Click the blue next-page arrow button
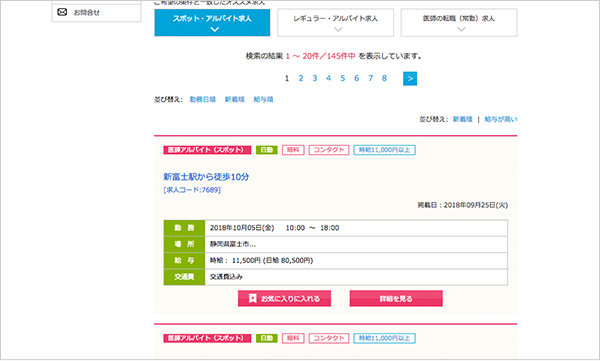 (x=410, y=78)
